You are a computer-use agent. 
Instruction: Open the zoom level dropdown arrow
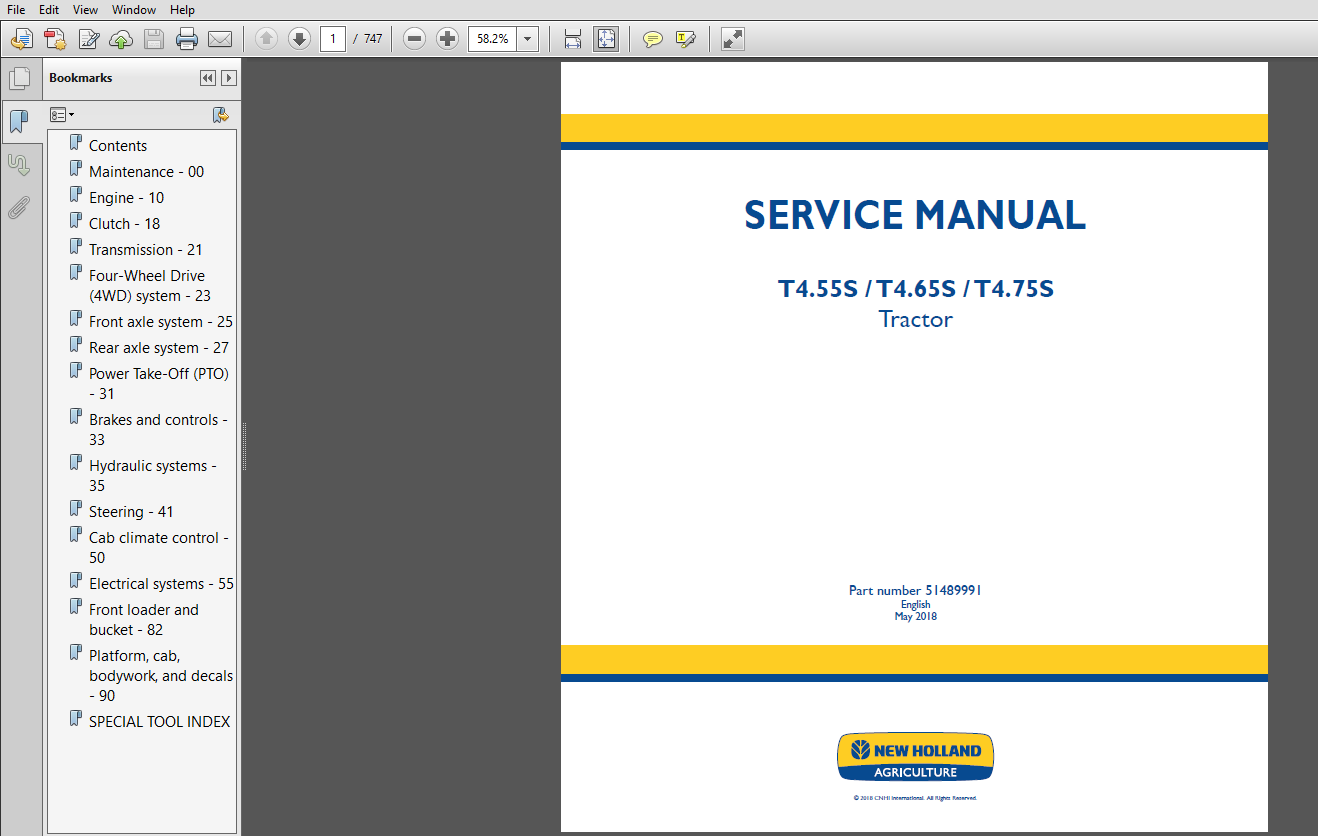pos(529,39)
